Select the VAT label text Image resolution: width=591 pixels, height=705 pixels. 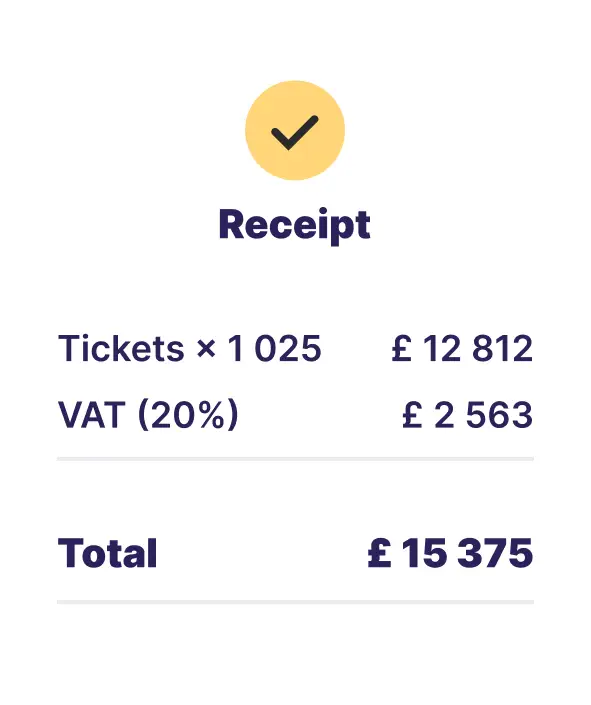pos(92,415)
